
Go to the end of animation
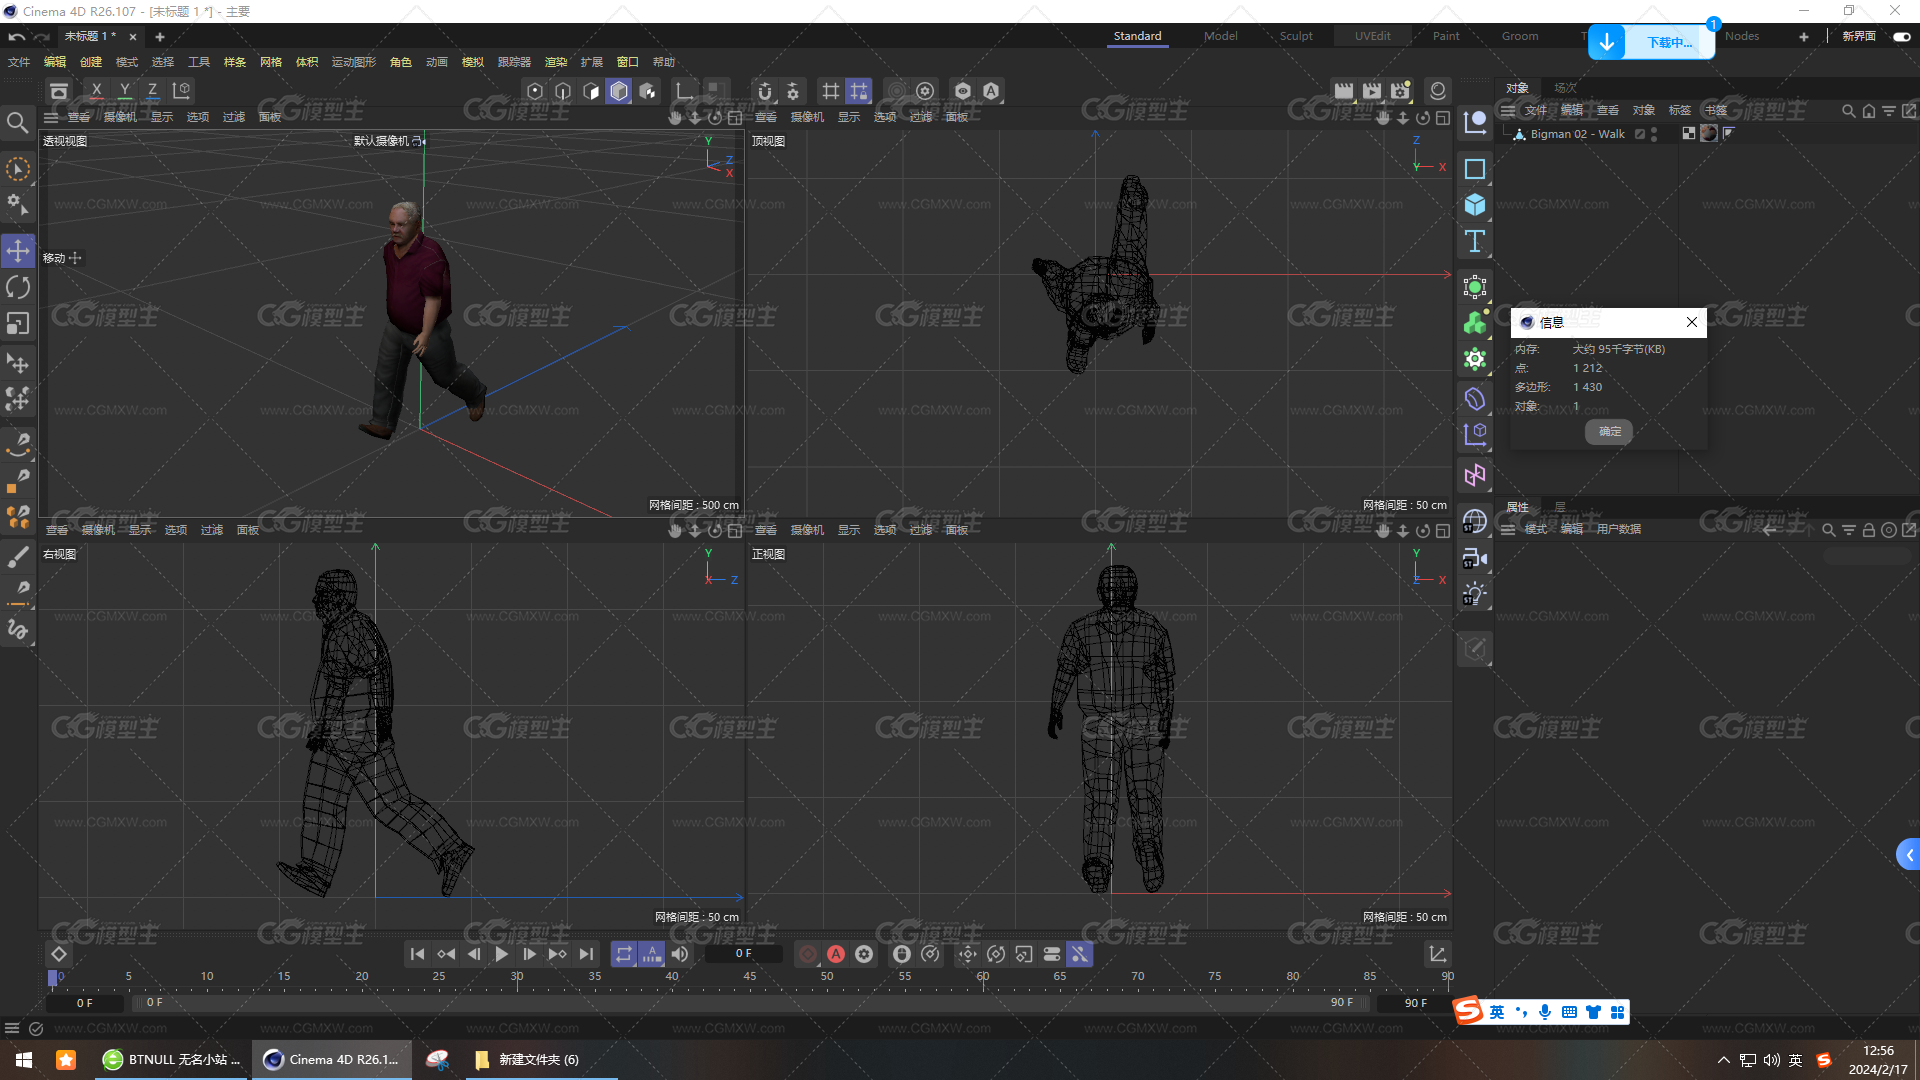click(586, 954)
